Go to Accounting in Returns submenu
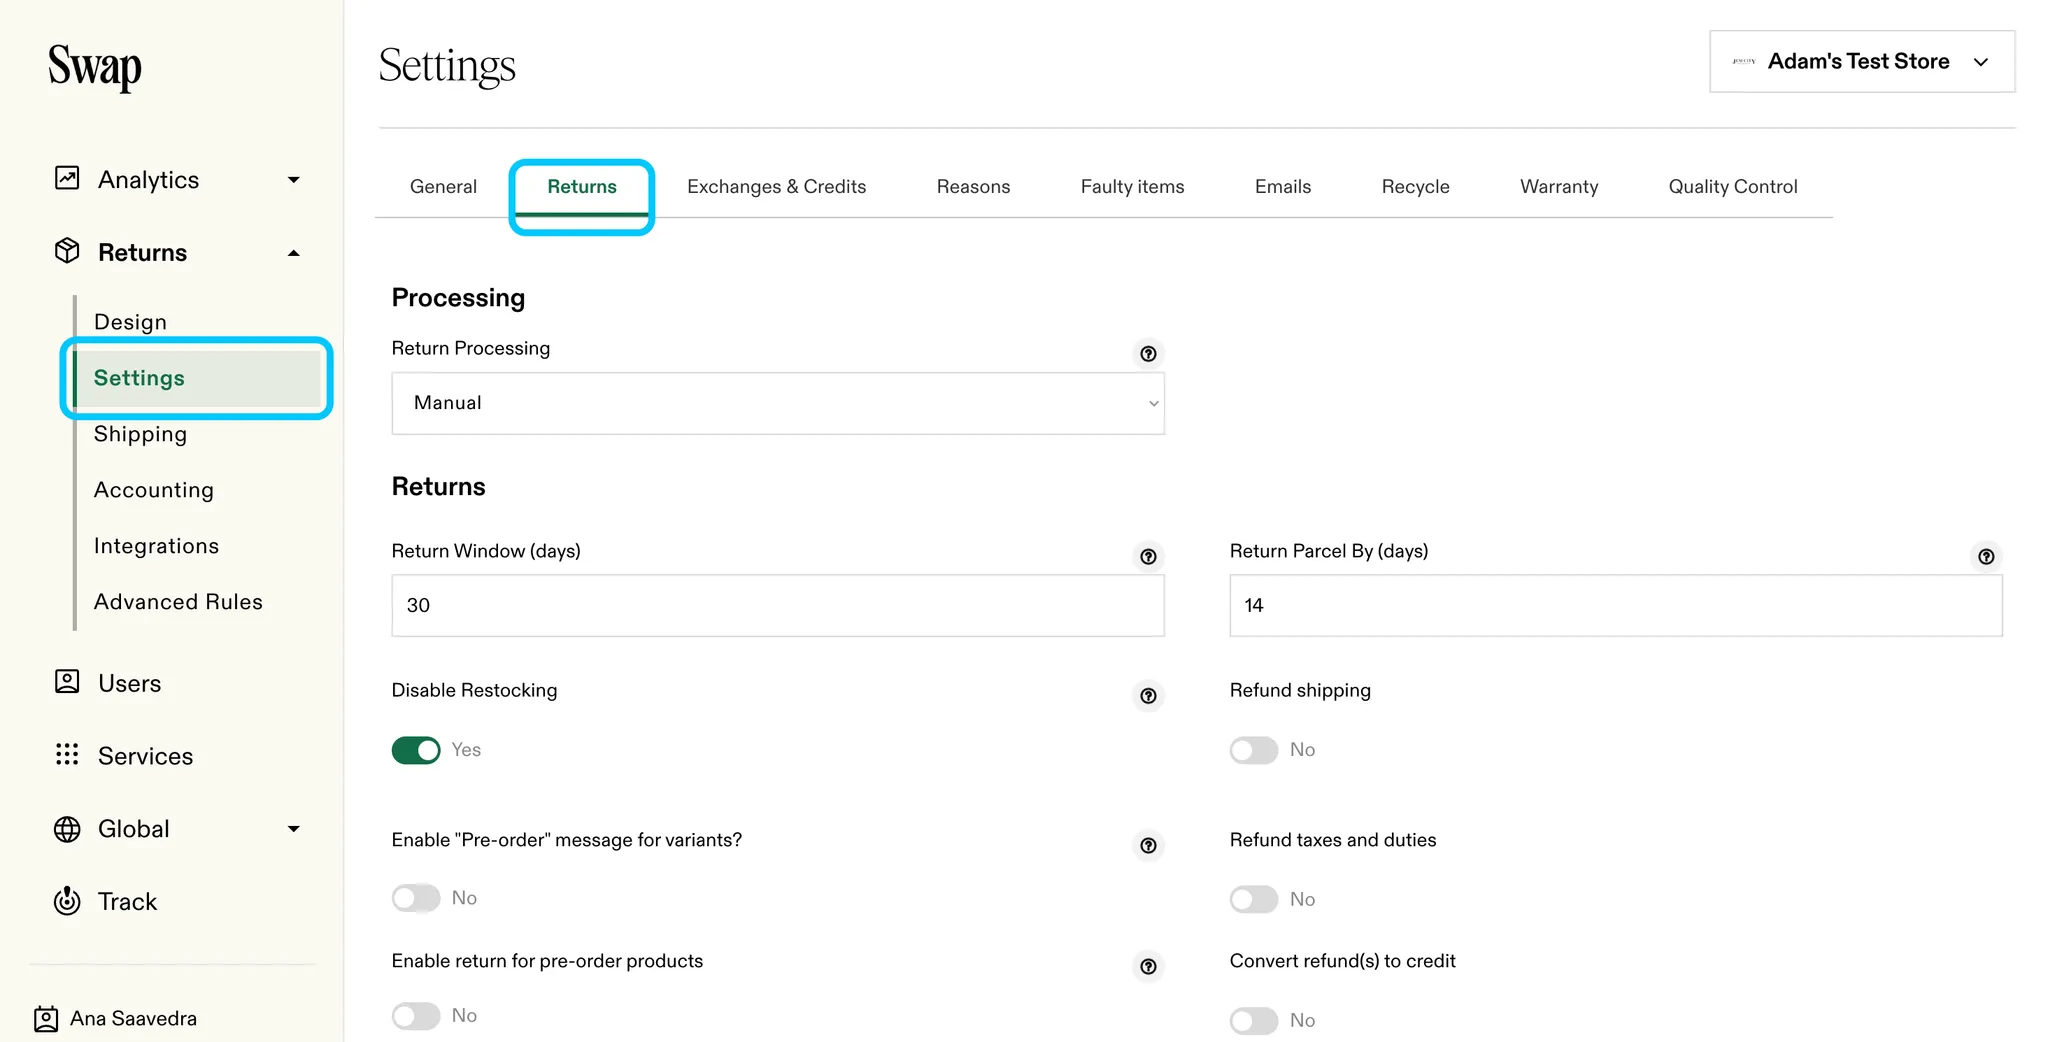The width and height of the screenshot is (2048, 1042). [154, 490]
